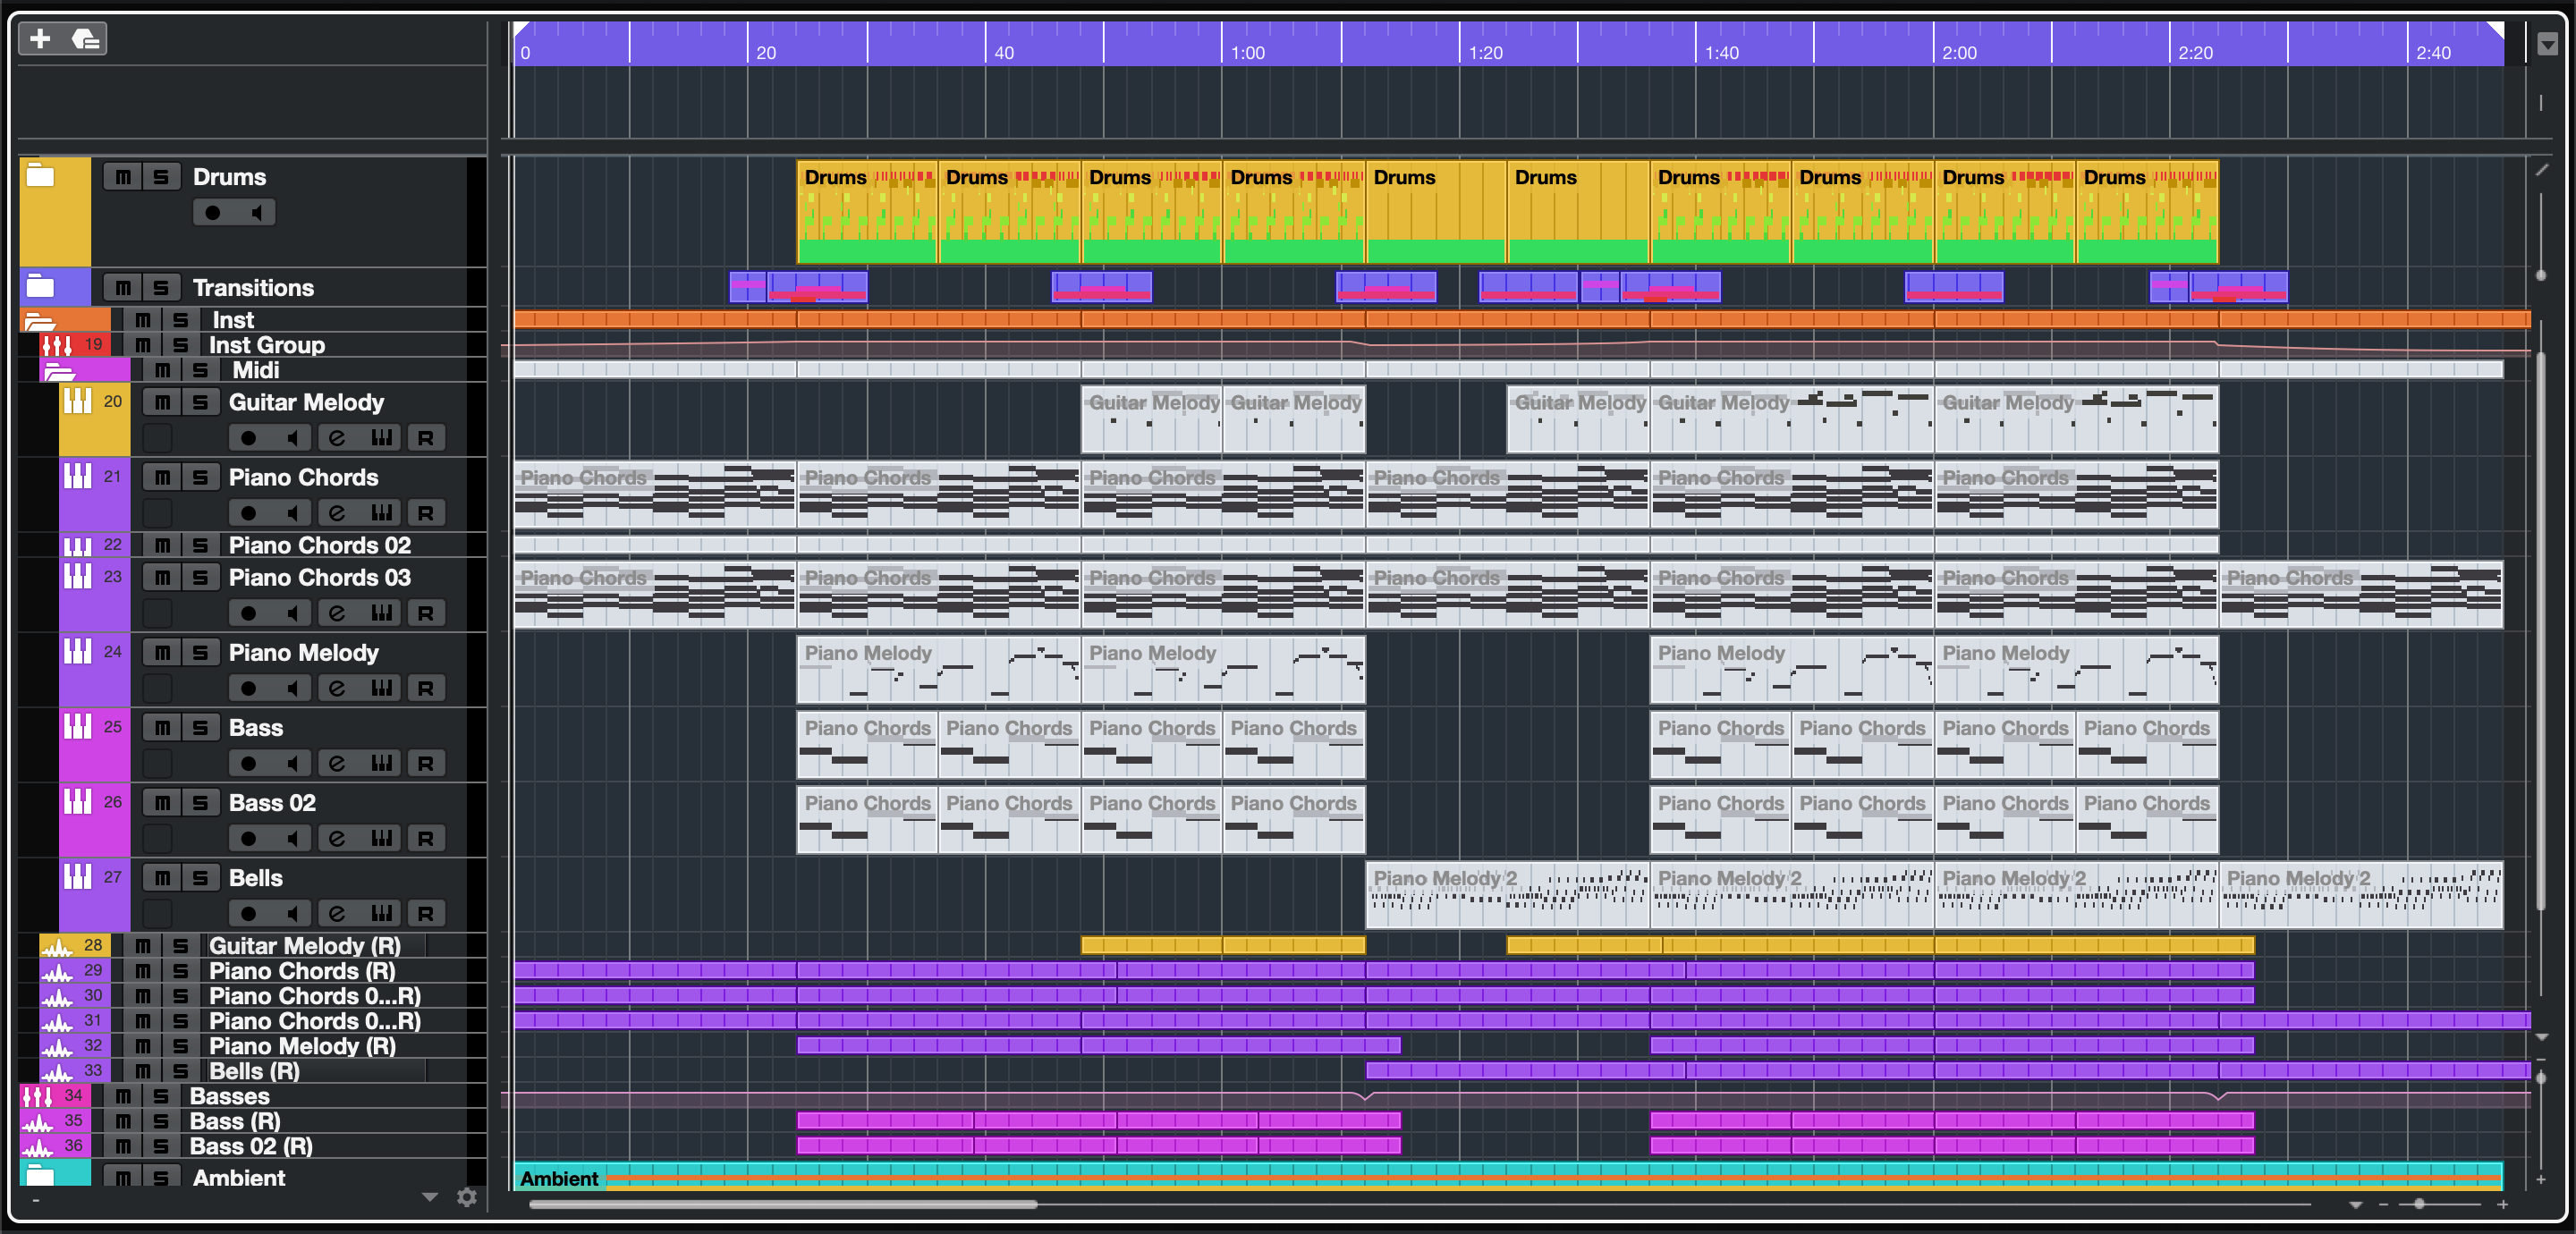
Task: Open track list settings gear icon
Action: coord(467,1197)
